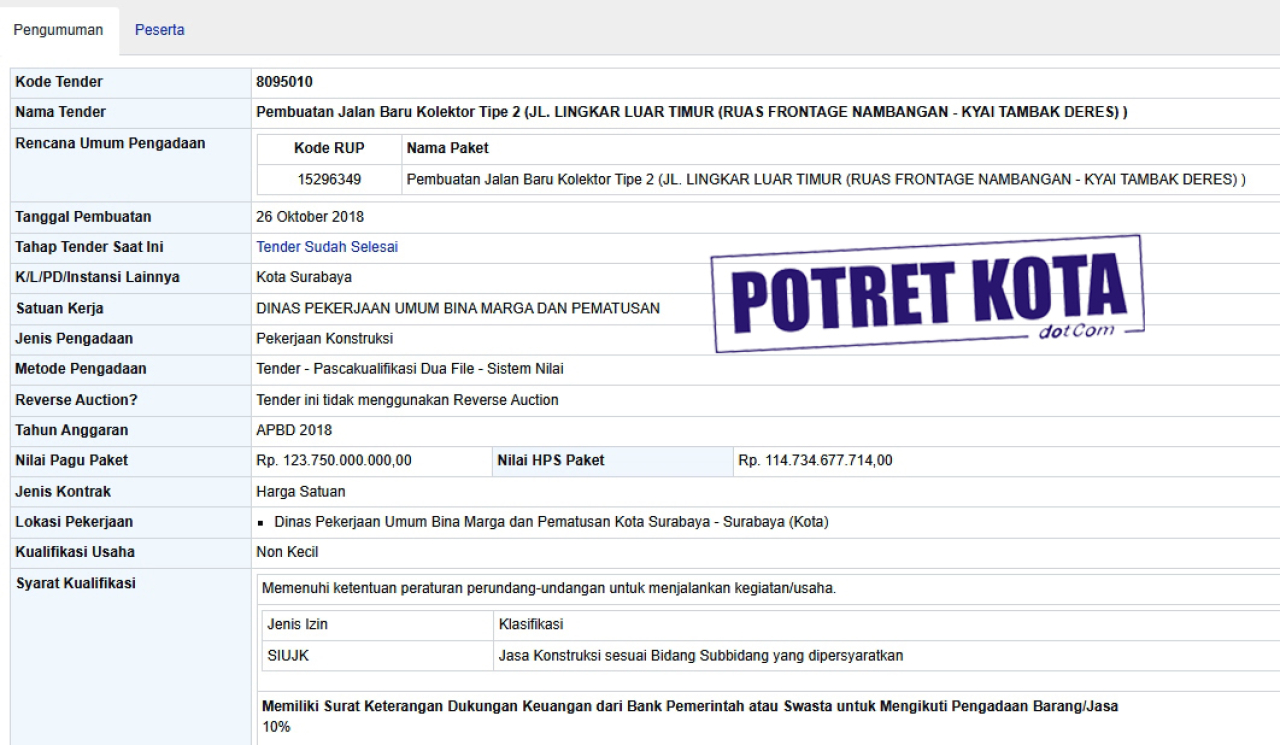Click the tender code 8095010
Viewport: 1280px width, 745px height.
(284, 82)
